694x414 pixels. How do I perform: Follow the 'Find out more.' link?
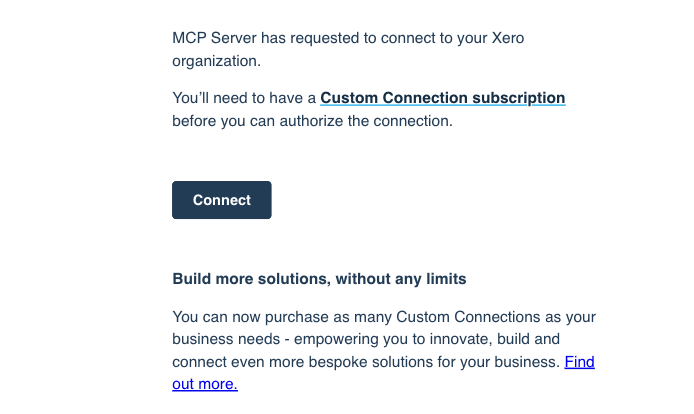(x=579, y=362)
